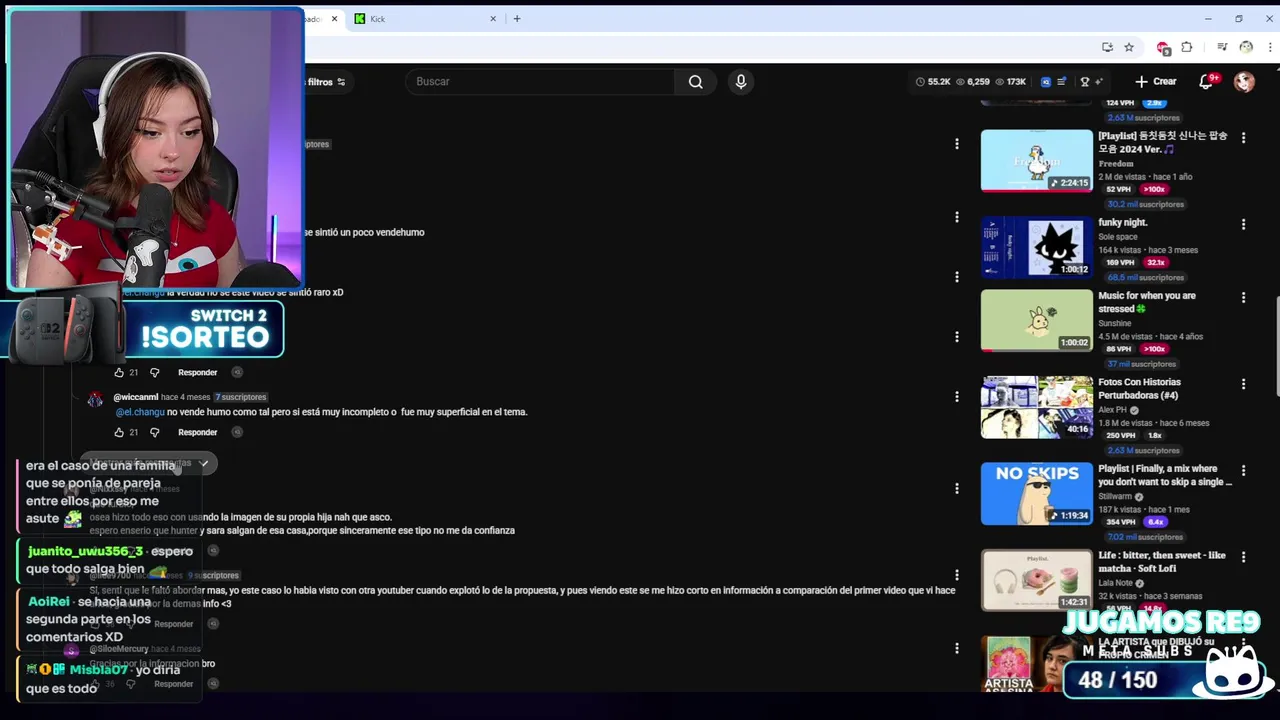Screen dimensions: 1280x720
Task: Activate voice search microphone
Action: click(x=741, y=82)
